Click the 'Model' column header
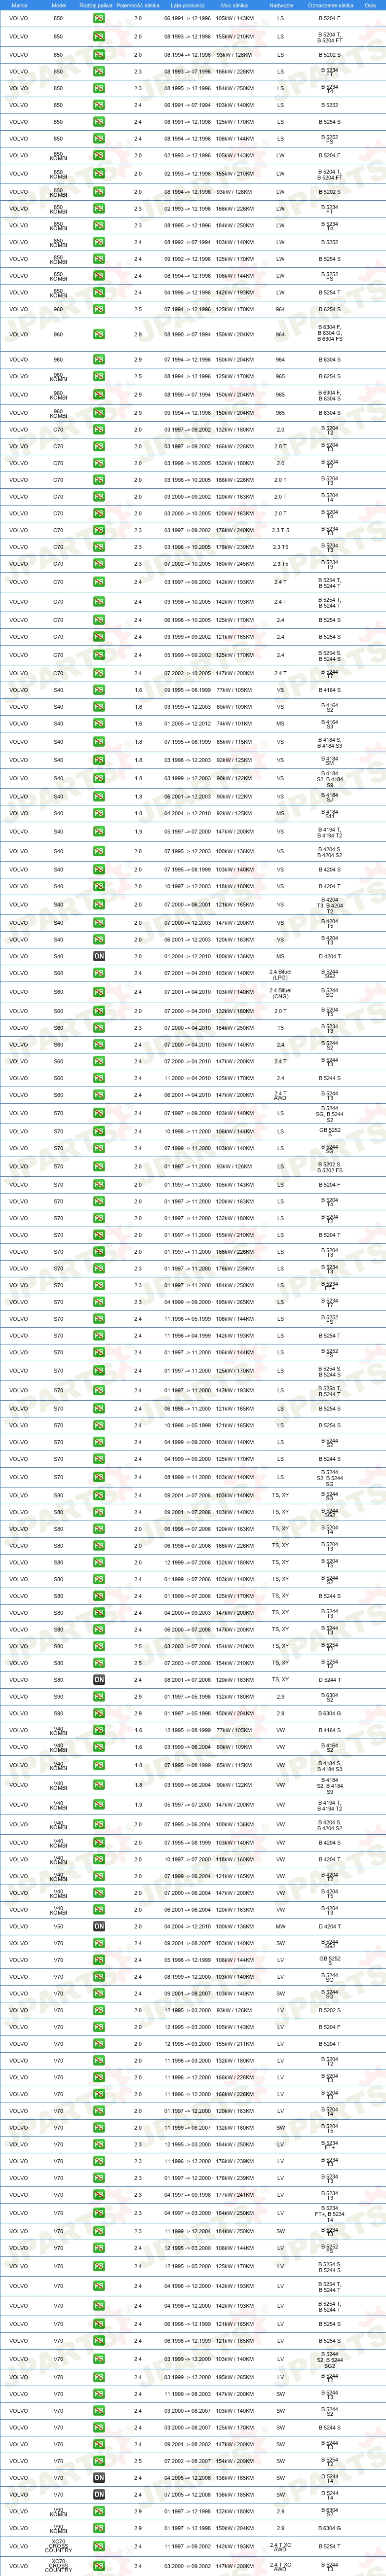 pos(58,5)
